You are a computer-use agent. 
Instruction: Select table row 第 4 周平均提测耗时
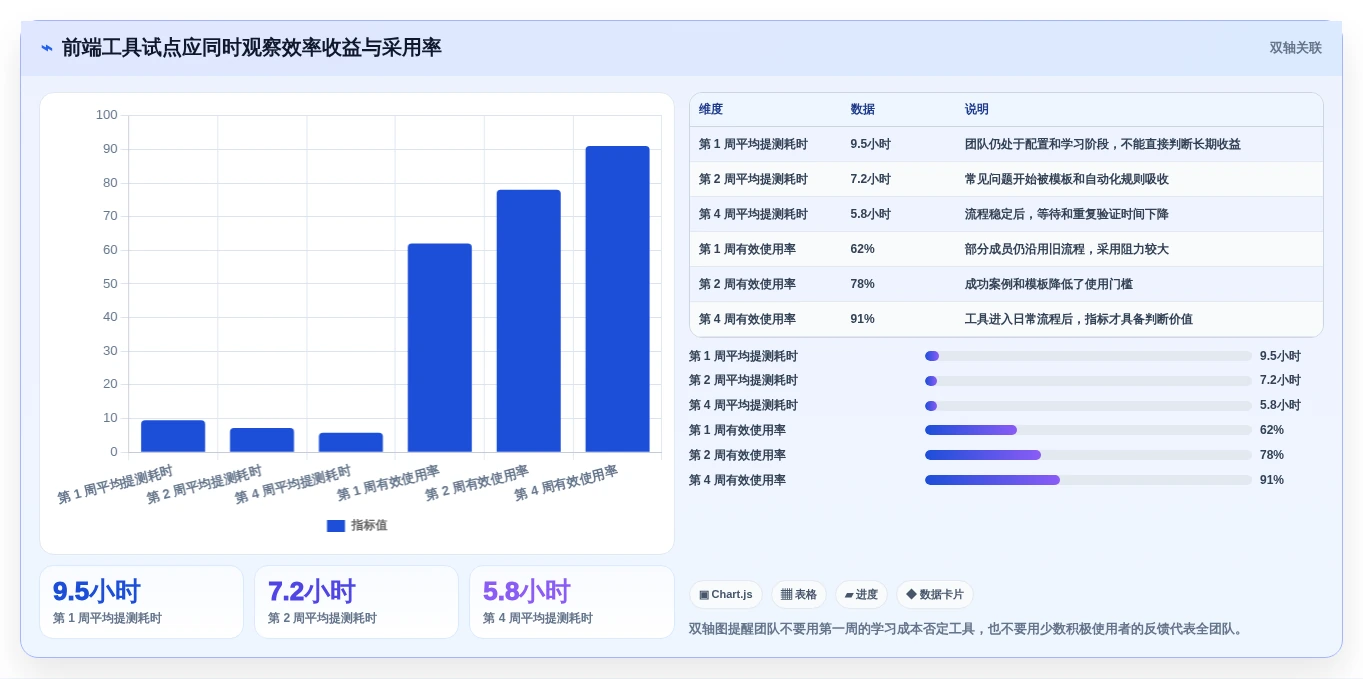[1006, 214]
